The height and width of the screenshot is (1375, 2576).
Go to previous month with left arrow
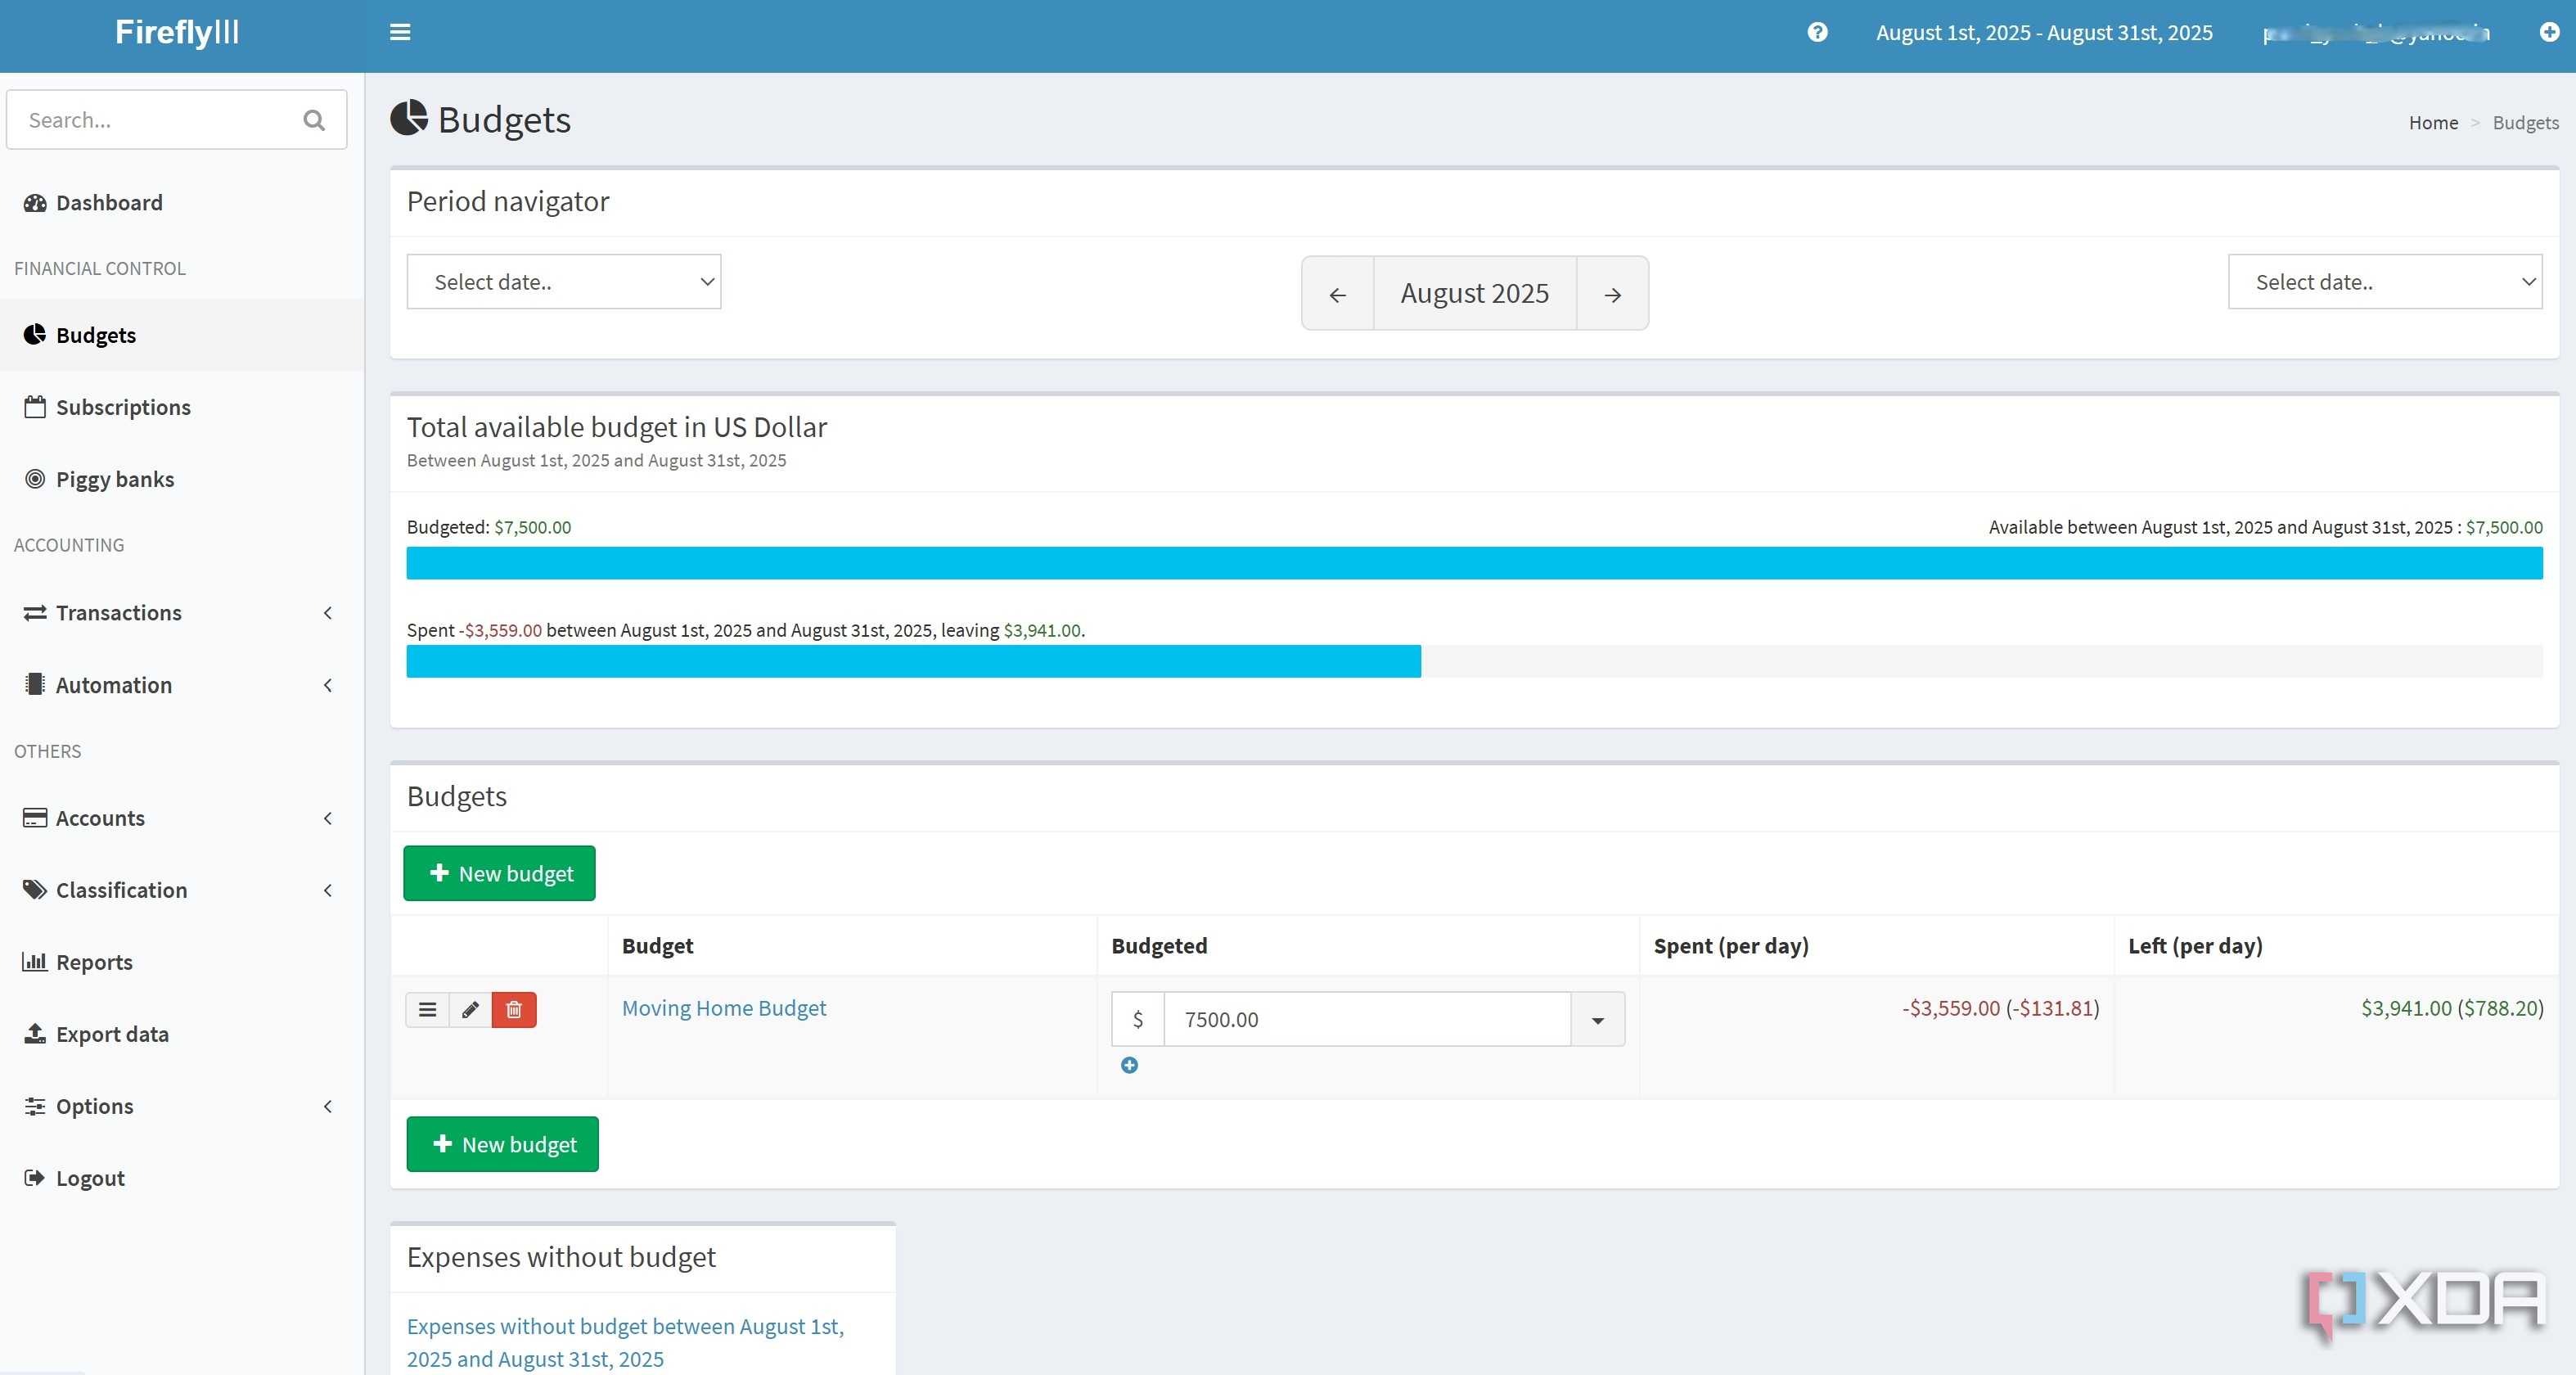coord(1337,294)
